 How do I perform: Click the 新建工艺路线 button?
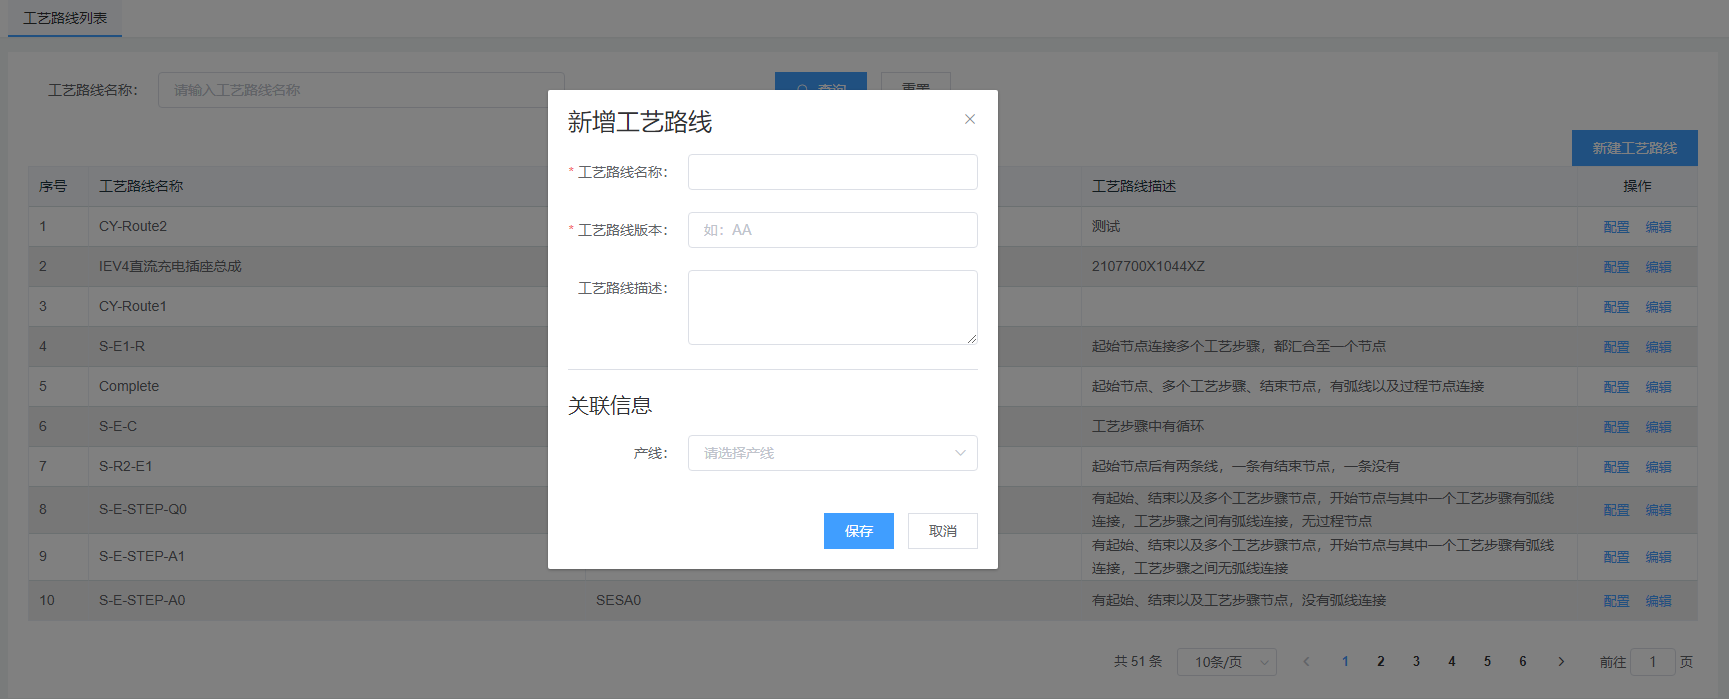coord(1634,148)
